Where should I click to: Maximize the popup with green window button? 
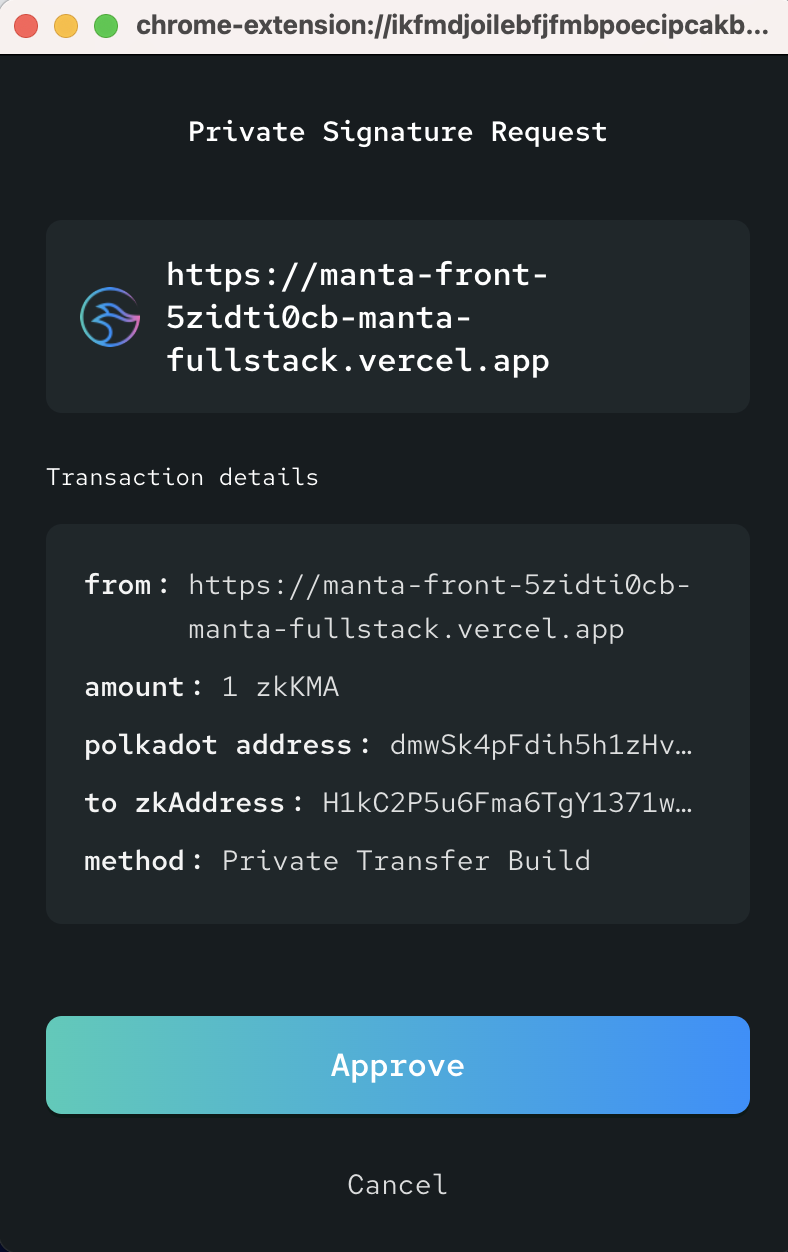tap(106, 26)
